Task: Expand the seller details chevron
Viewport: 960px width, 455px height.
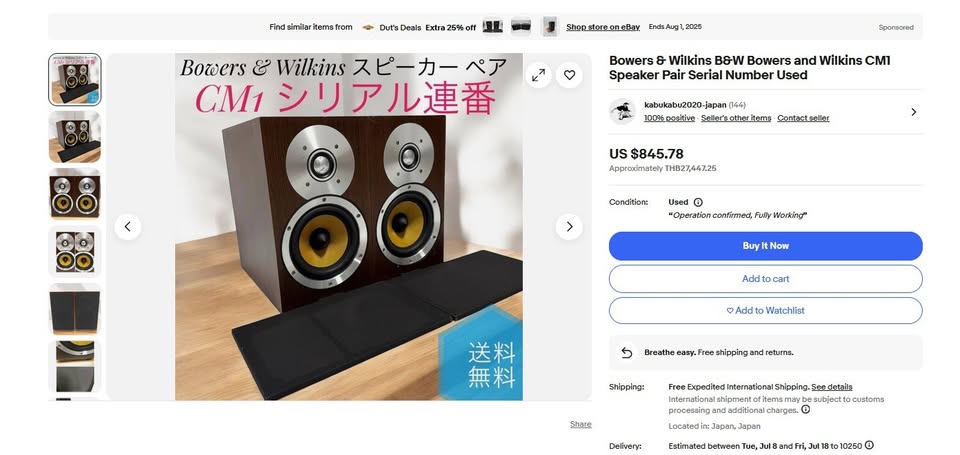Action: (x=913, y=112)
